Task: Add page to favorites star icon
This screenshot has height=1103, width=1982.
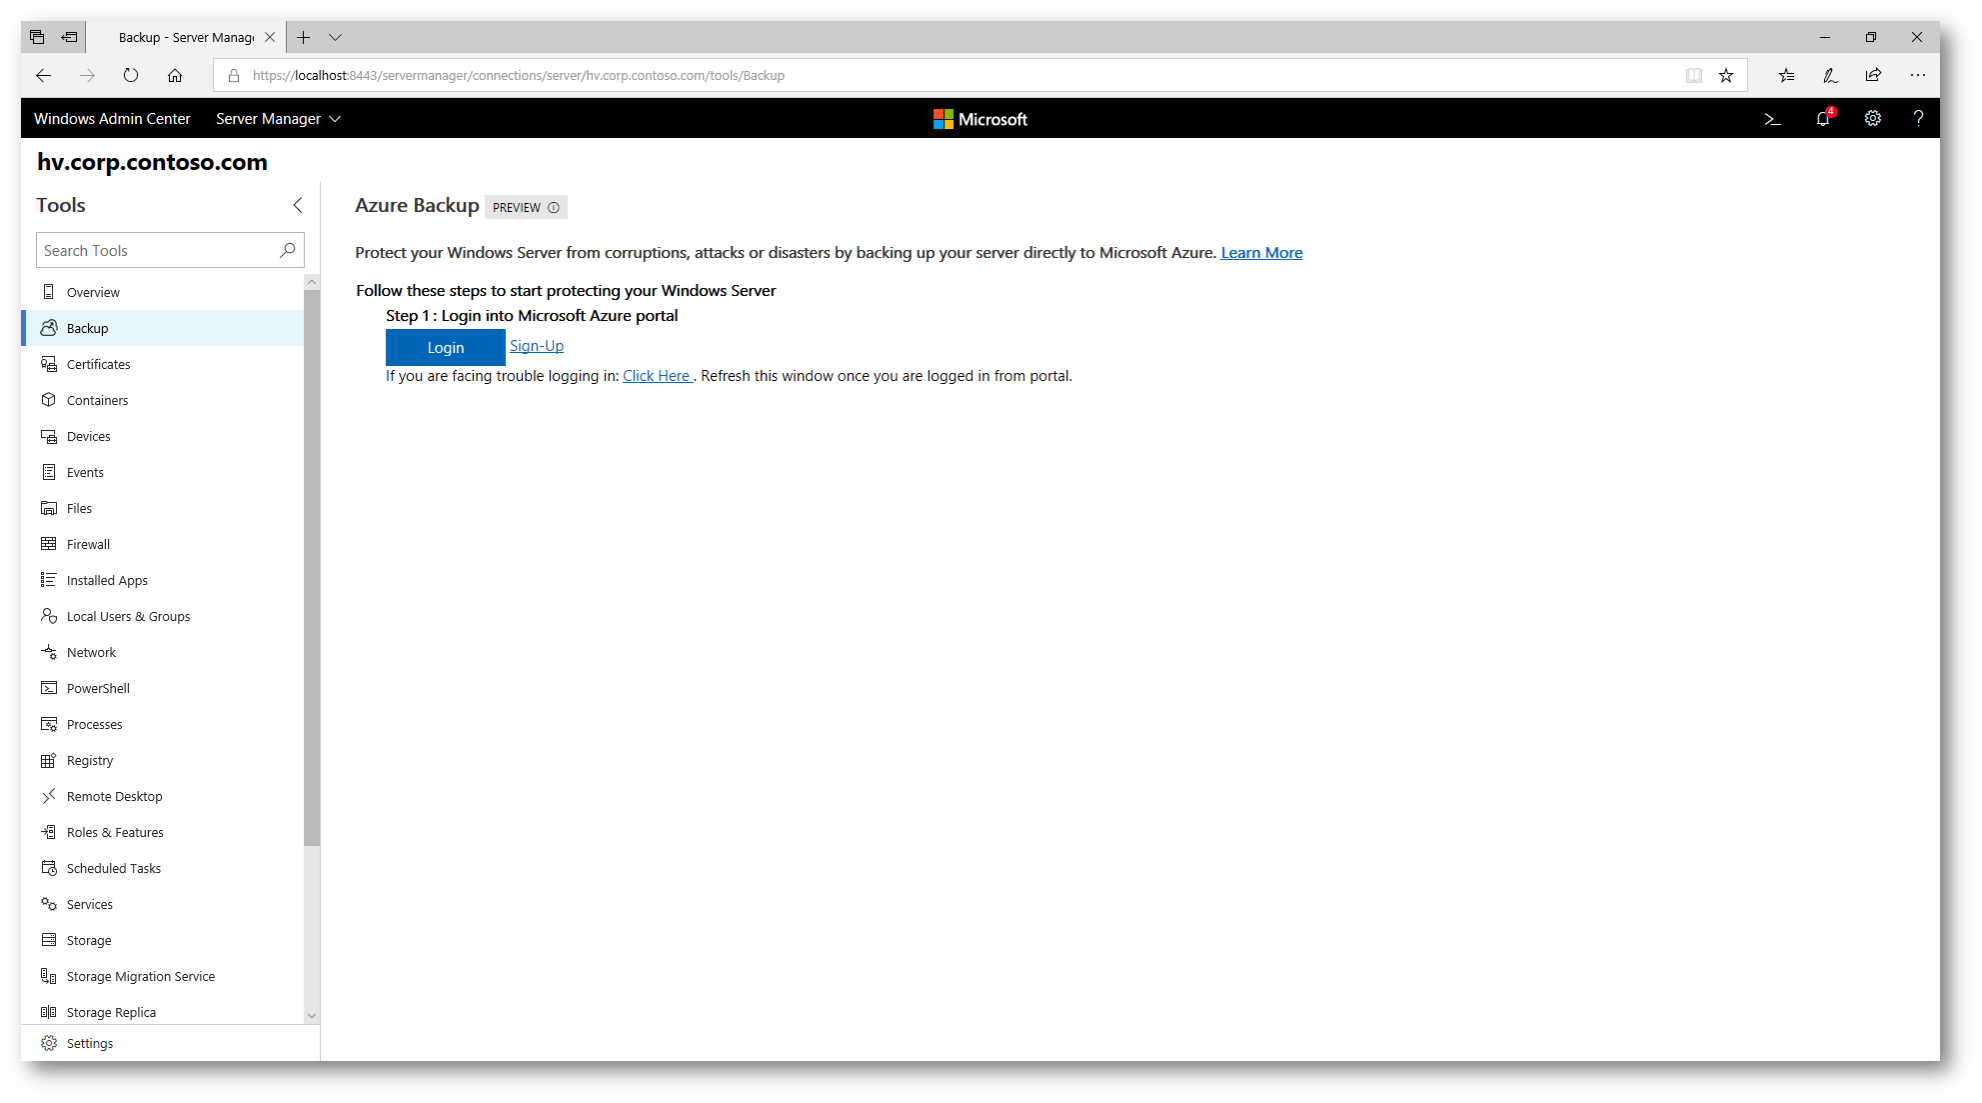Action: (x=1726, y=75)
